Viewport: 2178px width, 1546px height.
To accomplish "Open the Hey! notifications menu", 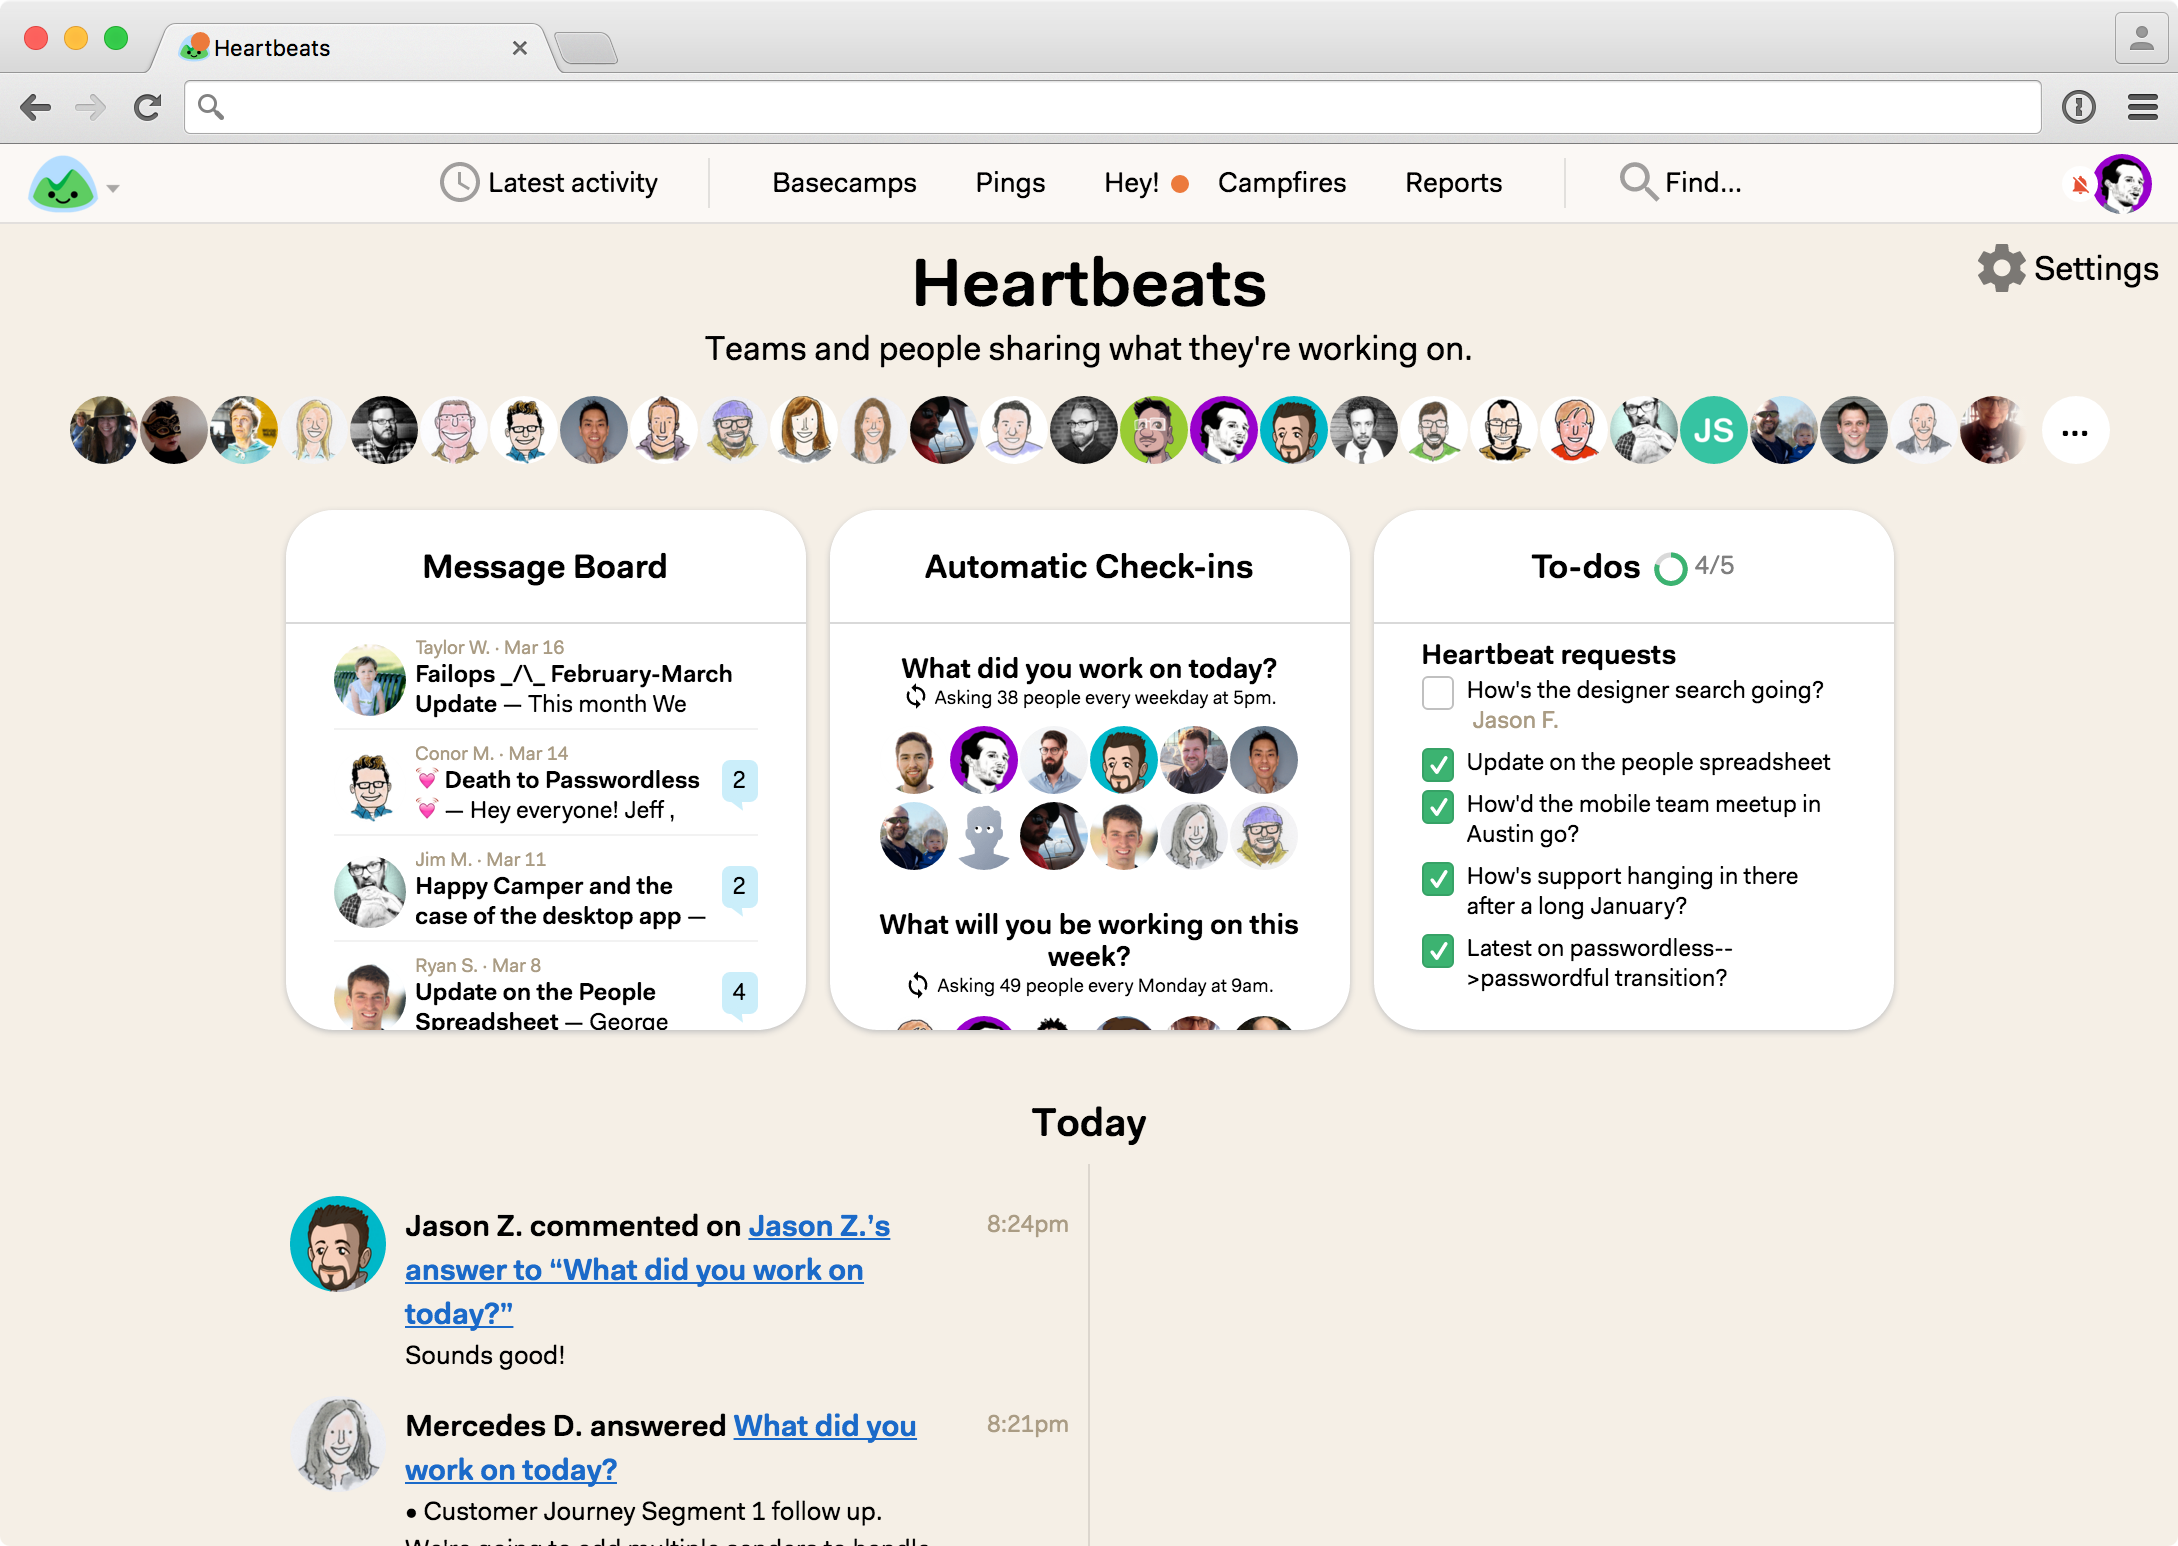I will (x=1146, y=183).
